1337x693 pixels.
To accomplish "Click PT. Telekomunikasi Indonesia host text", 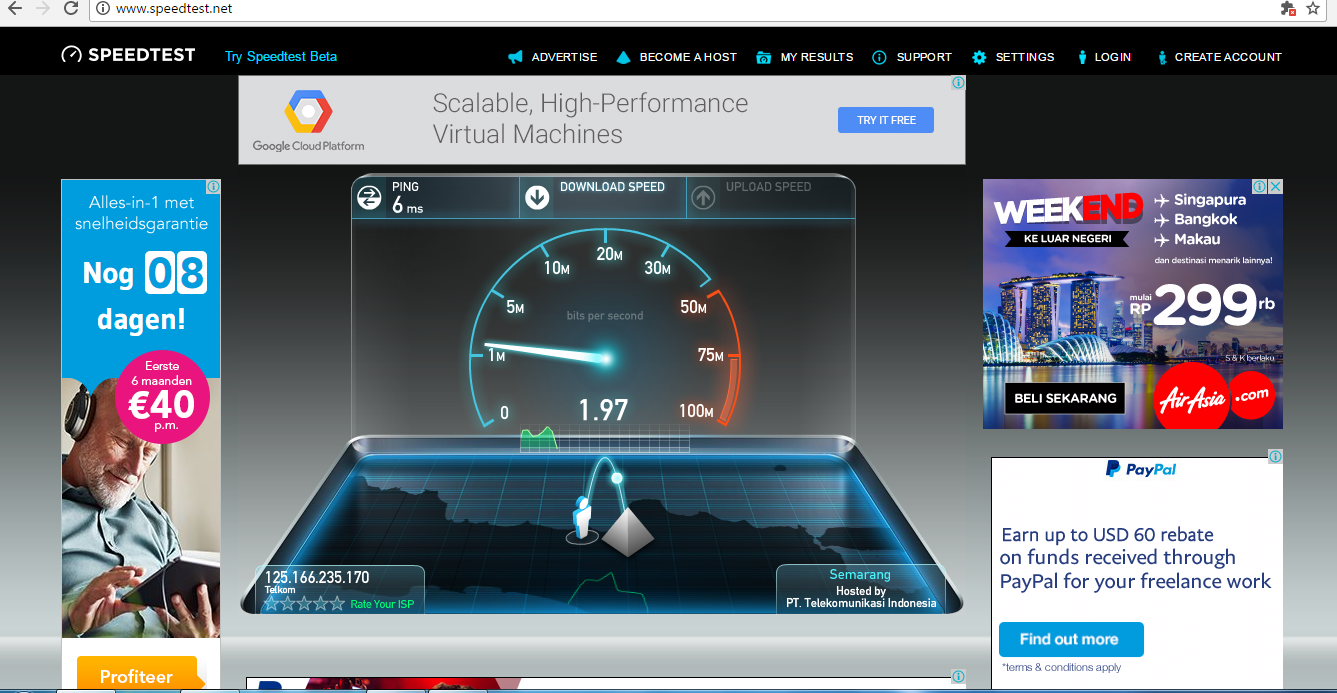I will (x=861, y=603).
